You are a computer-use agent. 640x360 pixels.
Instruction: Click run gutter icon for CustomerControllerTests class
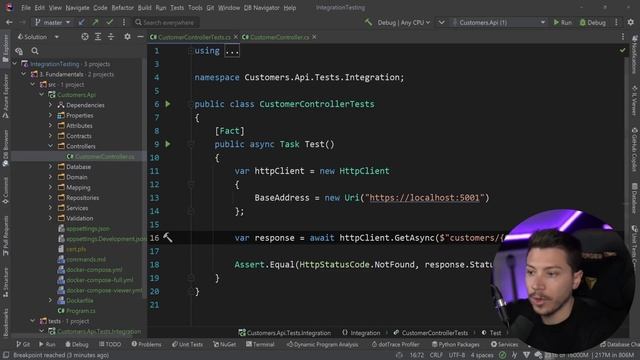(168, 104)
